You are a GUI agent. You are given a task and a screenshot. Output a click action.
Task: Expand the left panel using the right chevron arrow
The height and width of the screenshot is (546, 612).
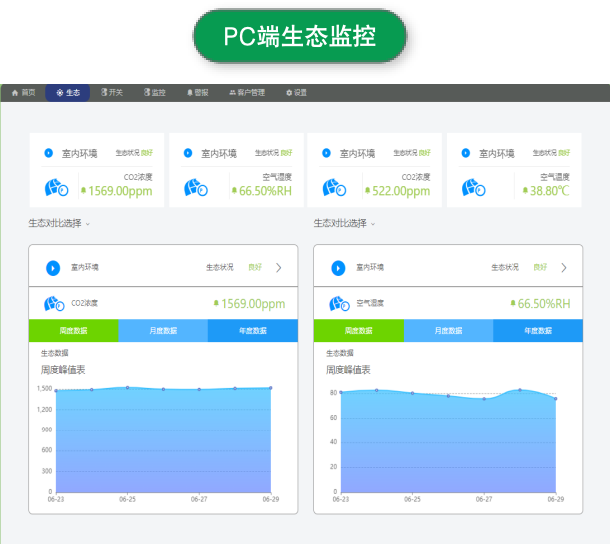pos(278,268)
